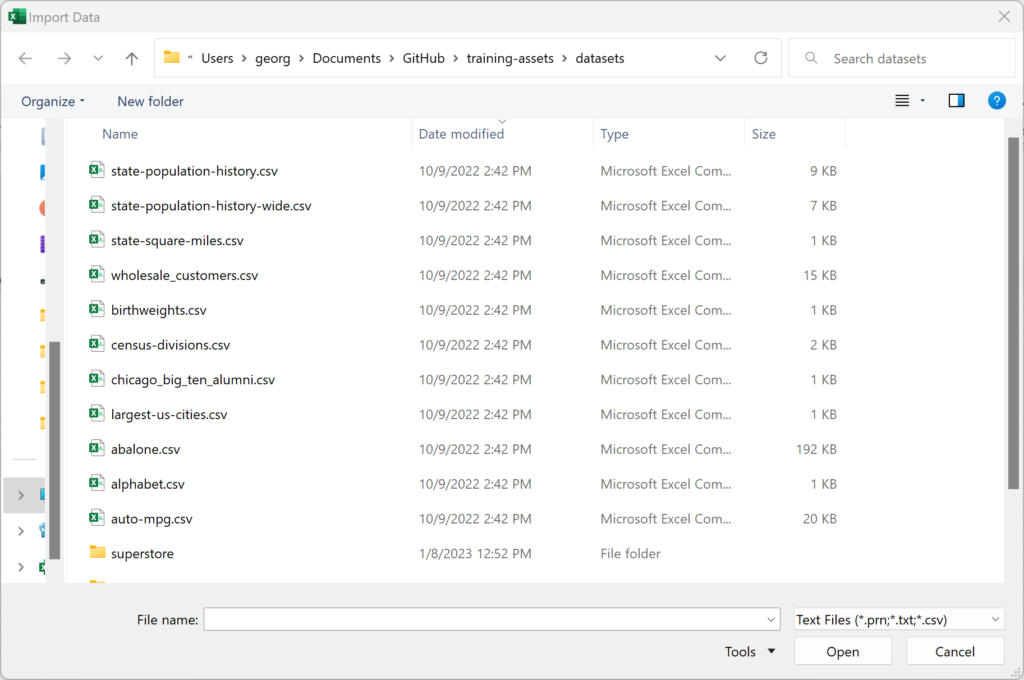Click the New folder button
Viewport: 1024px width, 680px height.
pyautogui.click(x=150, y=101)
